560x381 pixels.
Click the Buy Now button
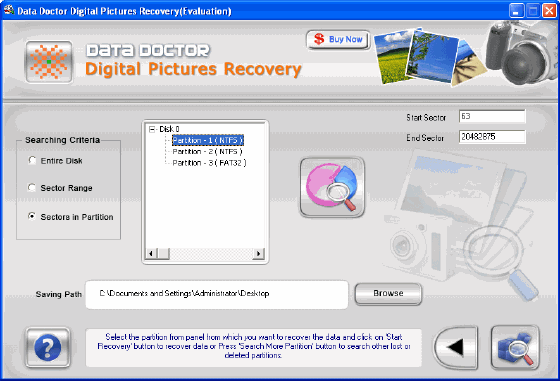[x=338, y=39]
